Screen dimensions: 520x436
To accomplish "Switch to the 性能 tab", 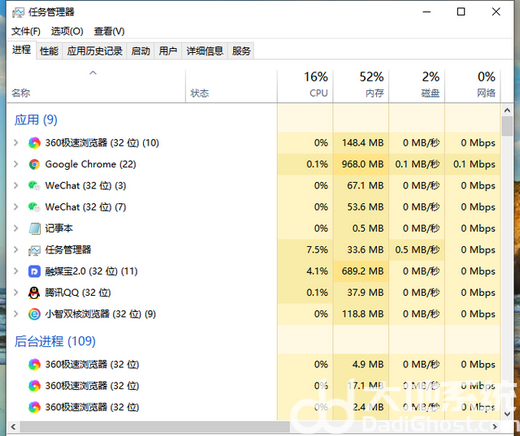I will tap(49, 51).
